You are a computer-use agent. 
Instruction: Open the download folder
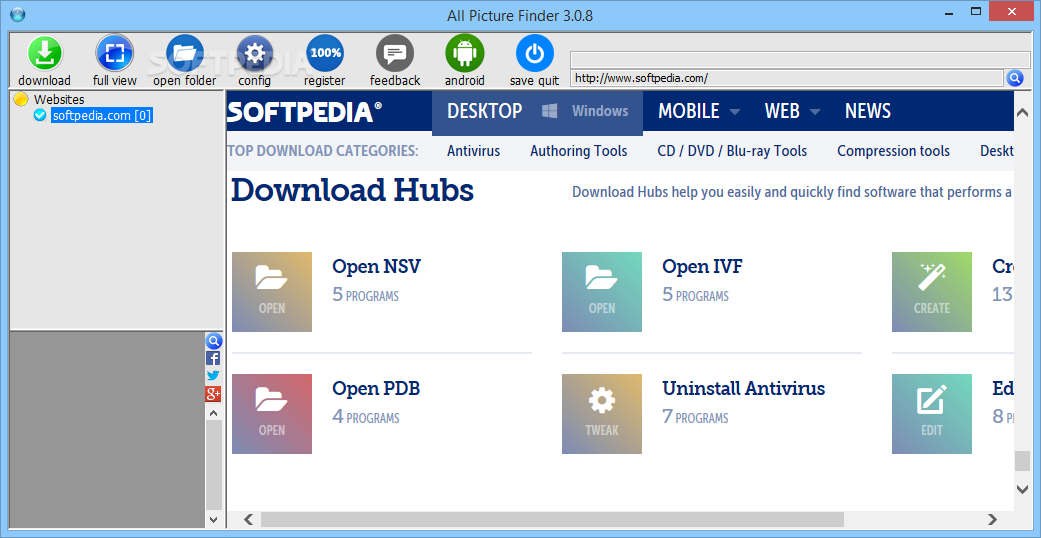pyautogui.click(x=185, y=53)
